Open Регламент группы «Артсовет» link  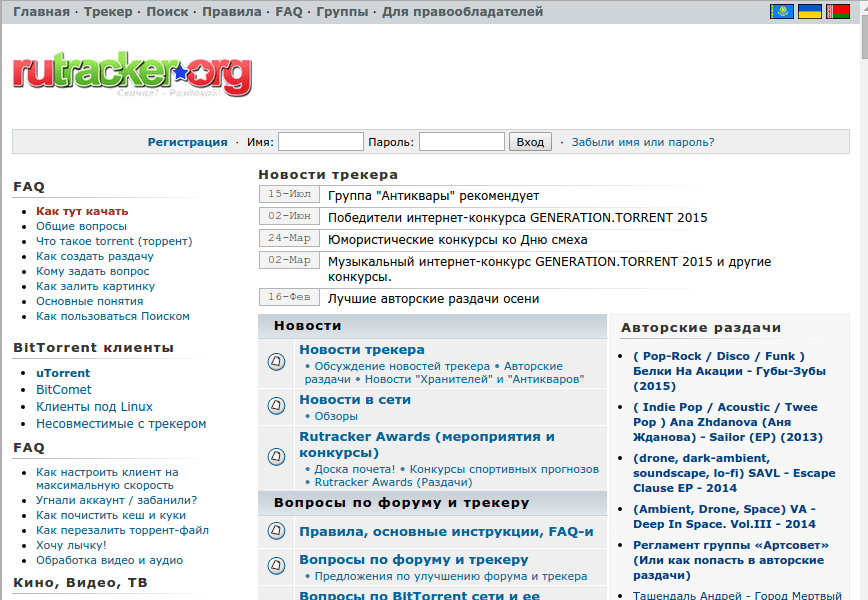pyautogui.click(x=731, y=560)
